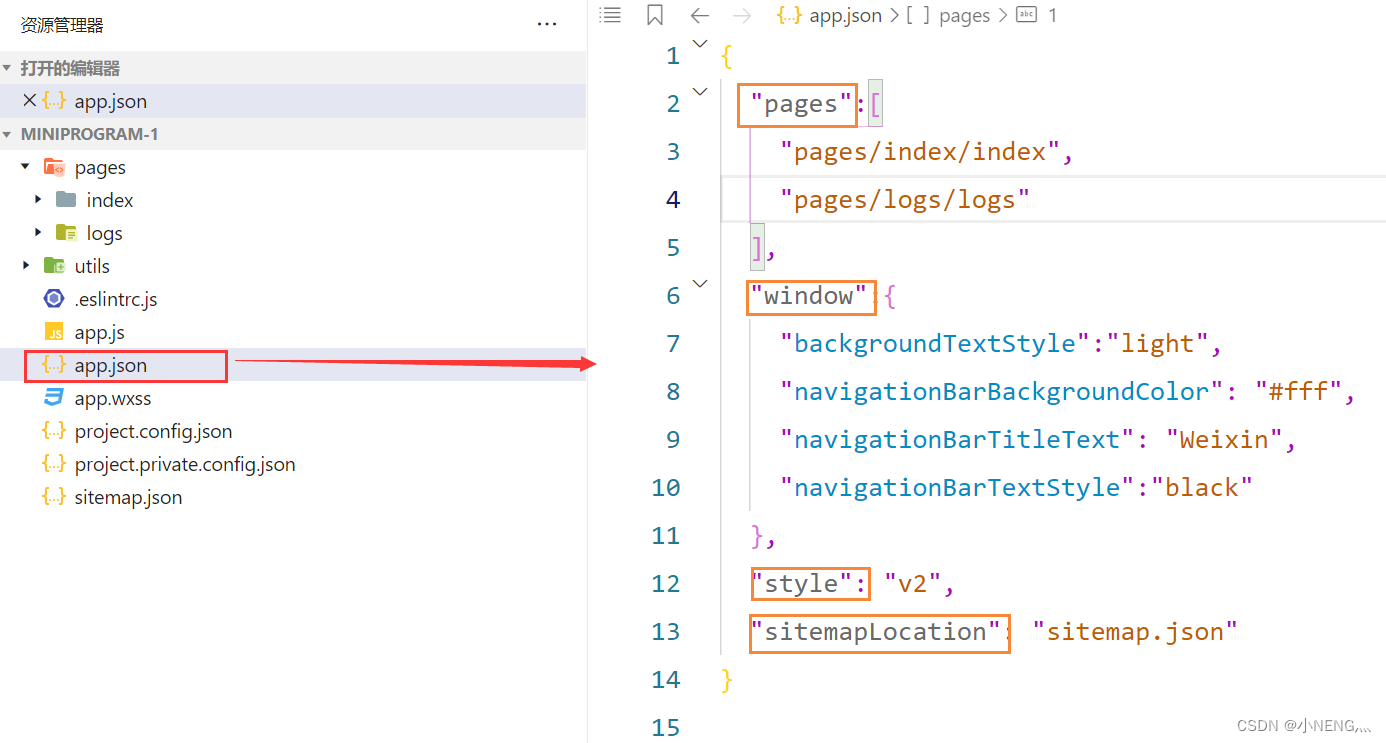The image size is (1386, 743).
Task: Click the "#fff" color value
Action: pyautogui.click(x=1299, y=392)
